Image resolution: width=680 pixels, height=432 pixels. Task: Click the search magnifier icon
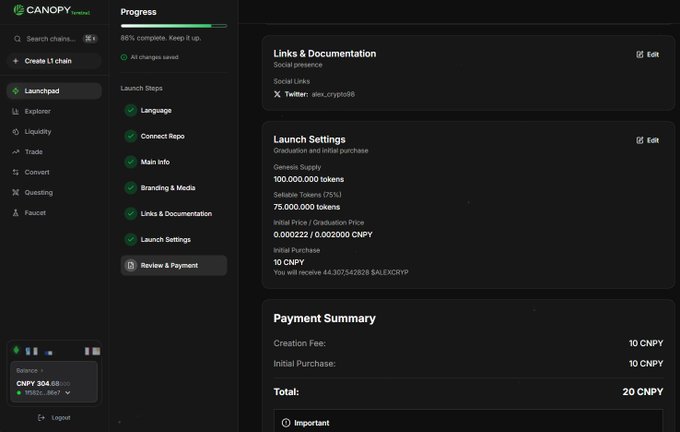pos(17,39)
